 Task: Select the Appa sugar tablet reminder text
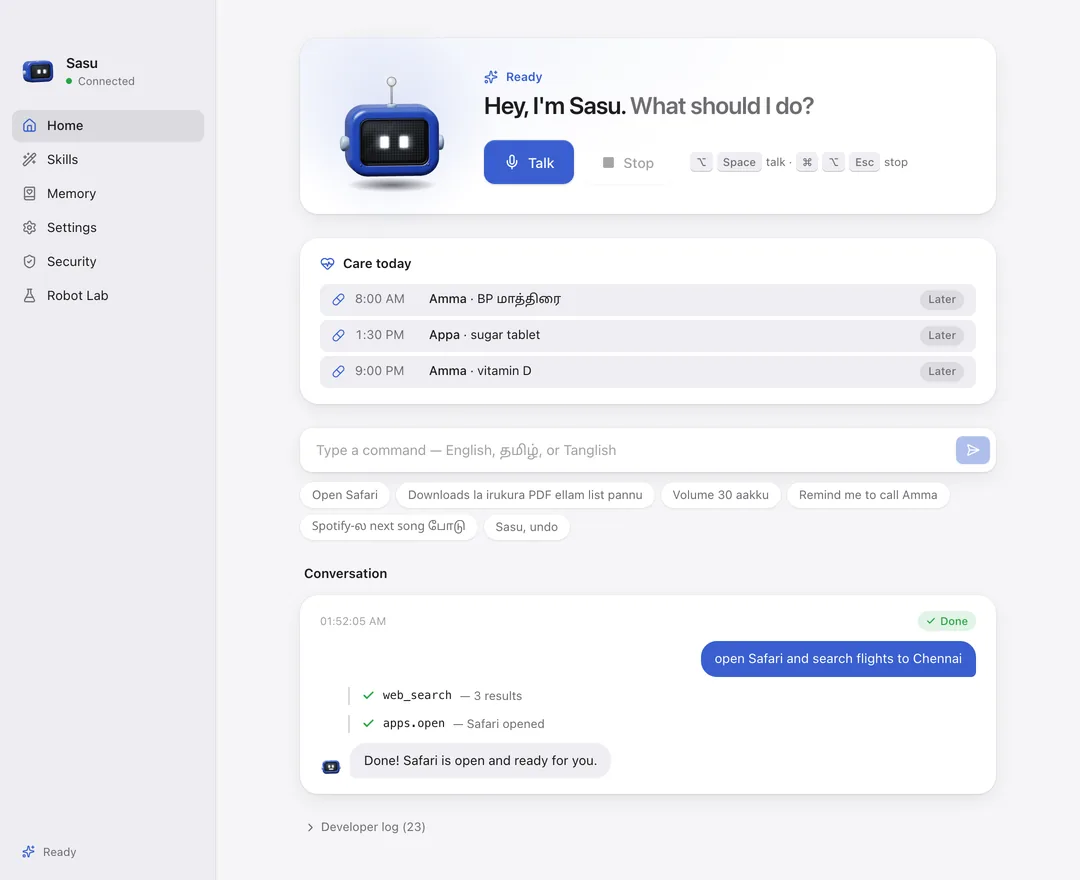[x=484, y=335]
